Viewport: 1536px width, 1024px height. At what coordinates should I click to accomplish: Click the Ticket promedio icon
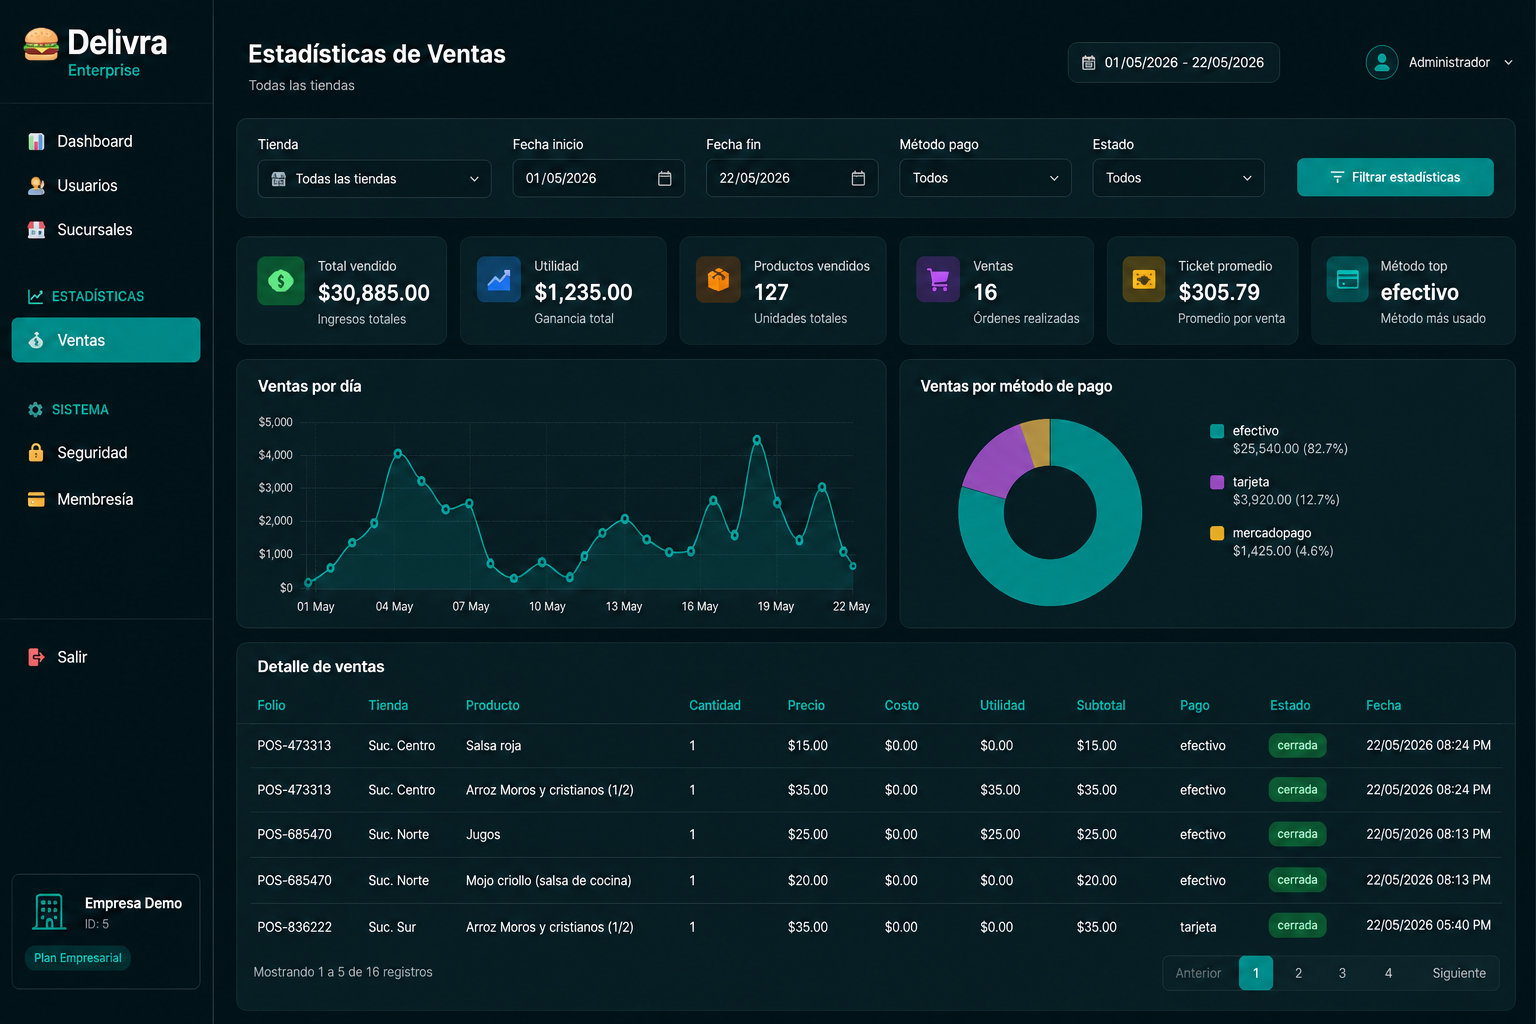click(x=1144, y=280)
